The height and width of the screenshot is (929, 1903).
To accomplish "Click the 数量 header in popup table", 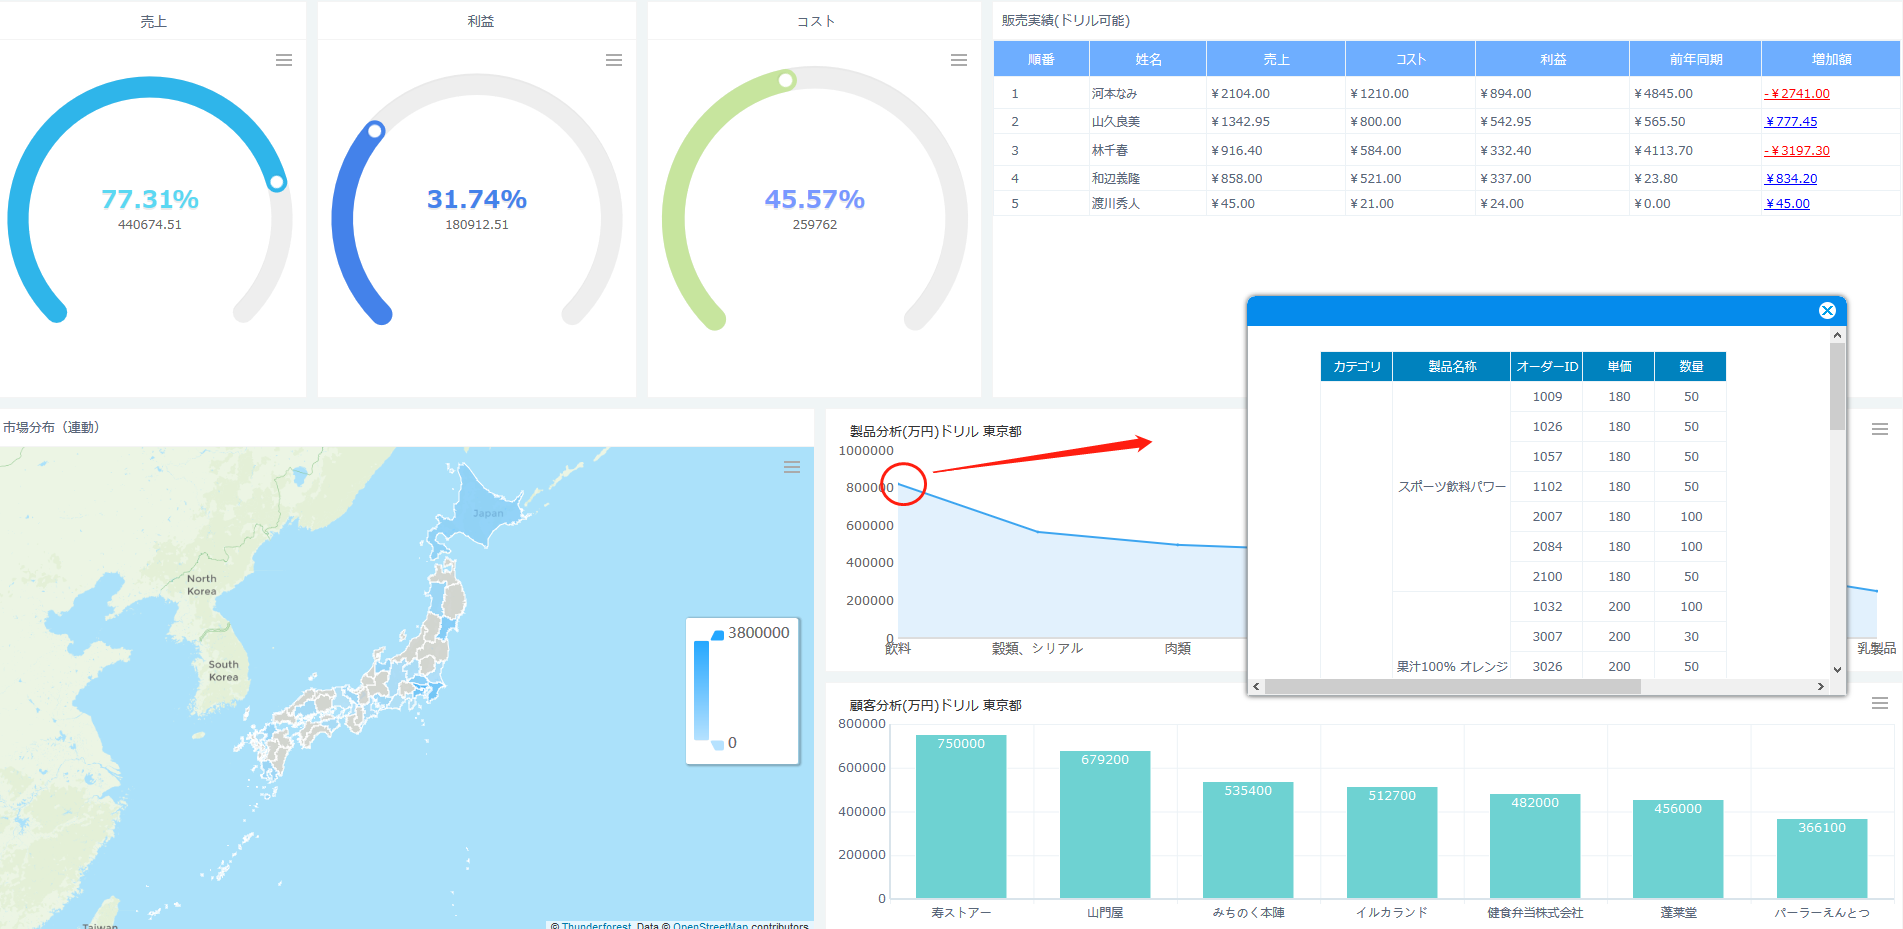I will pyautogui.click(x=1691, y=367).
